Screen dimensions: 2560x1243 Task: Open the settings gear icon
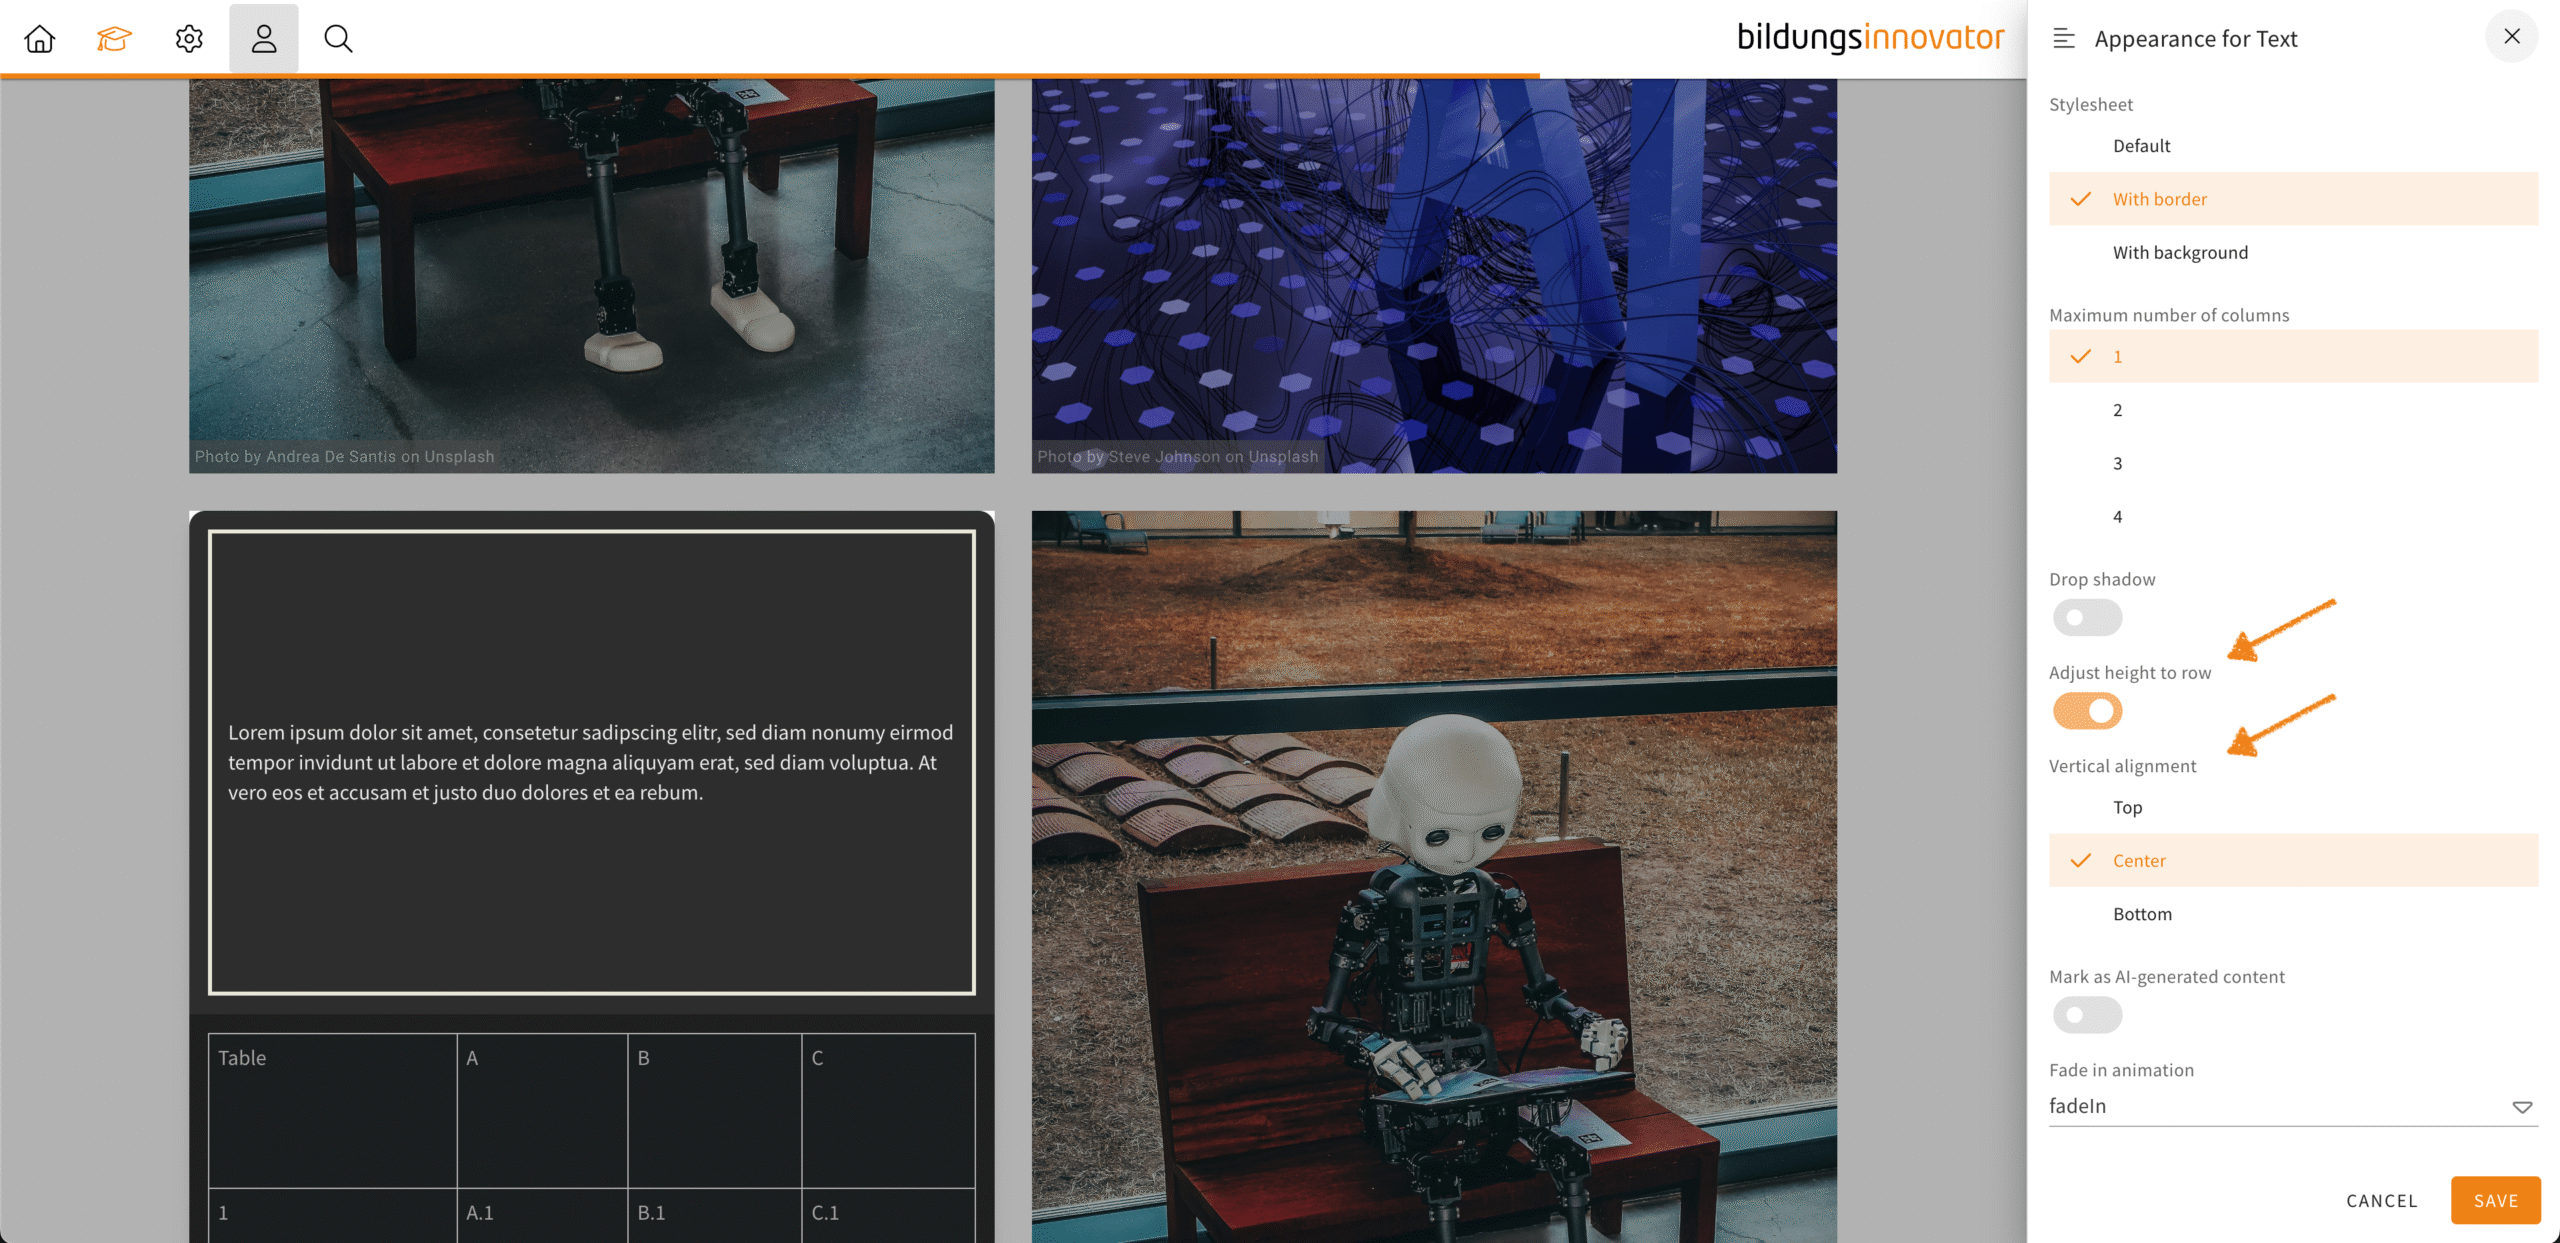pyautogui.click(x=189, y=39)
